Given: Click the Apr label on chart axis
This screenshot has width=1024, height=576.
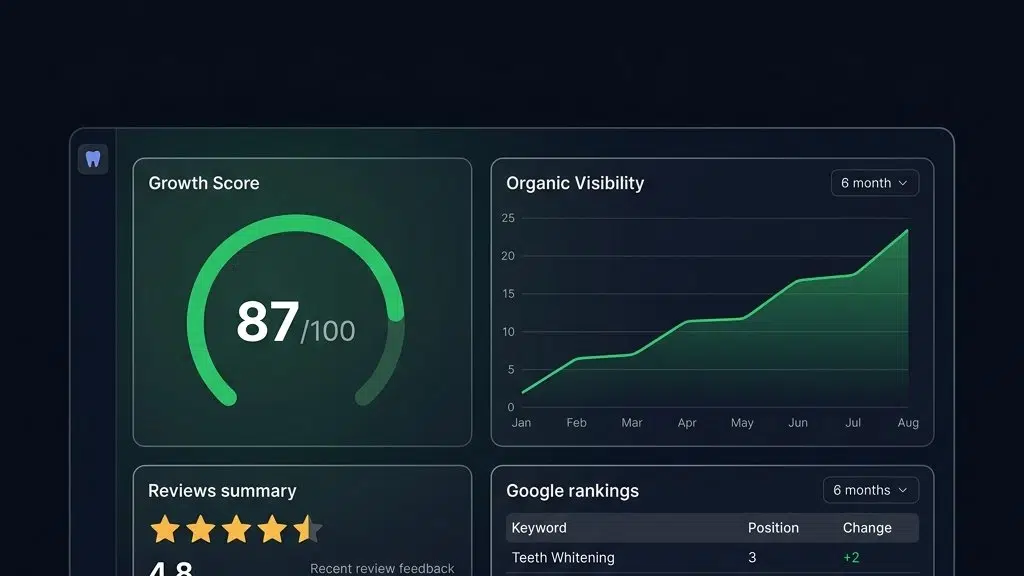Looking at the screenshot, I should point(687,423).
